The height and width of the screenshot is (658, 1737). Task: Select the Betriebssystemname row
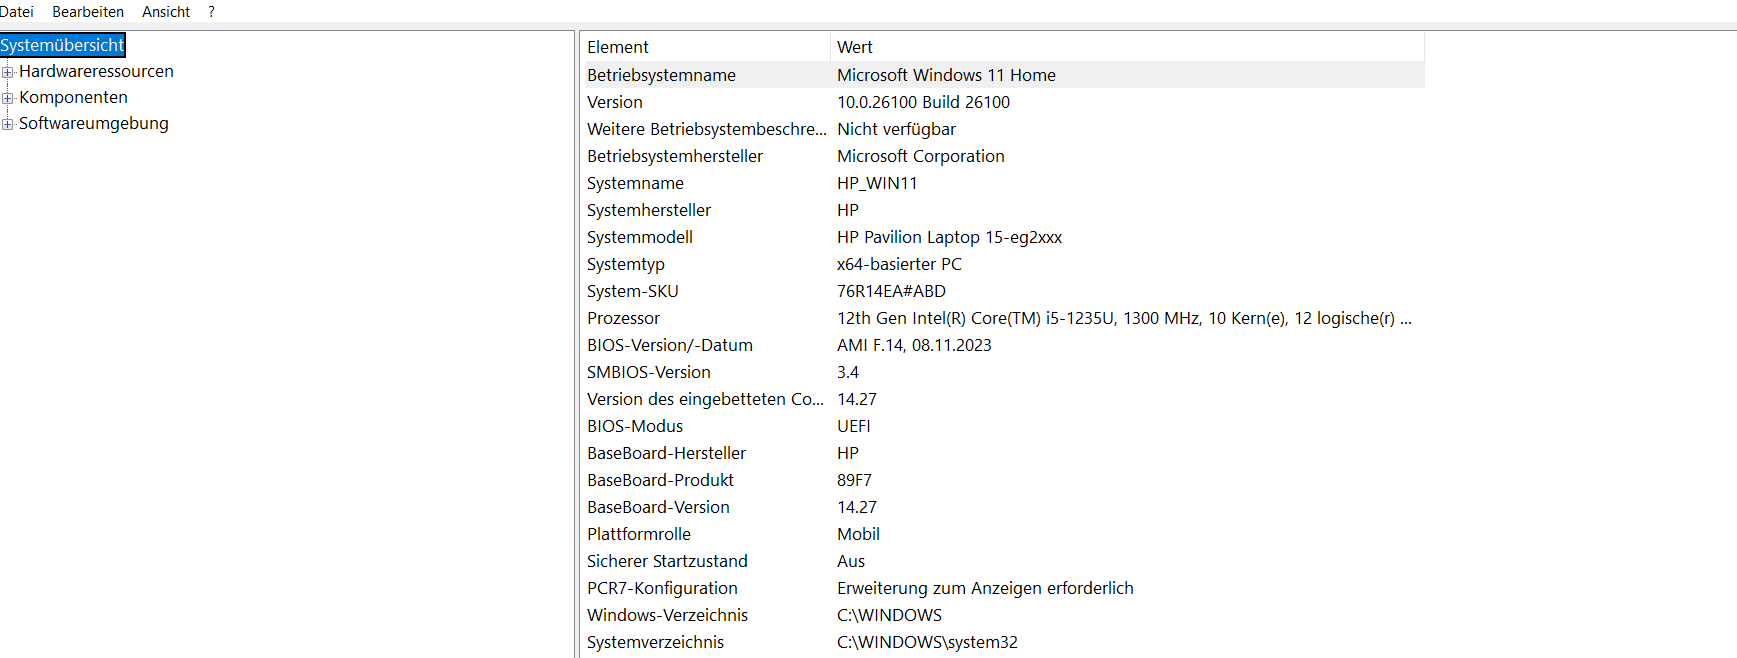(x=1004, y=75)
